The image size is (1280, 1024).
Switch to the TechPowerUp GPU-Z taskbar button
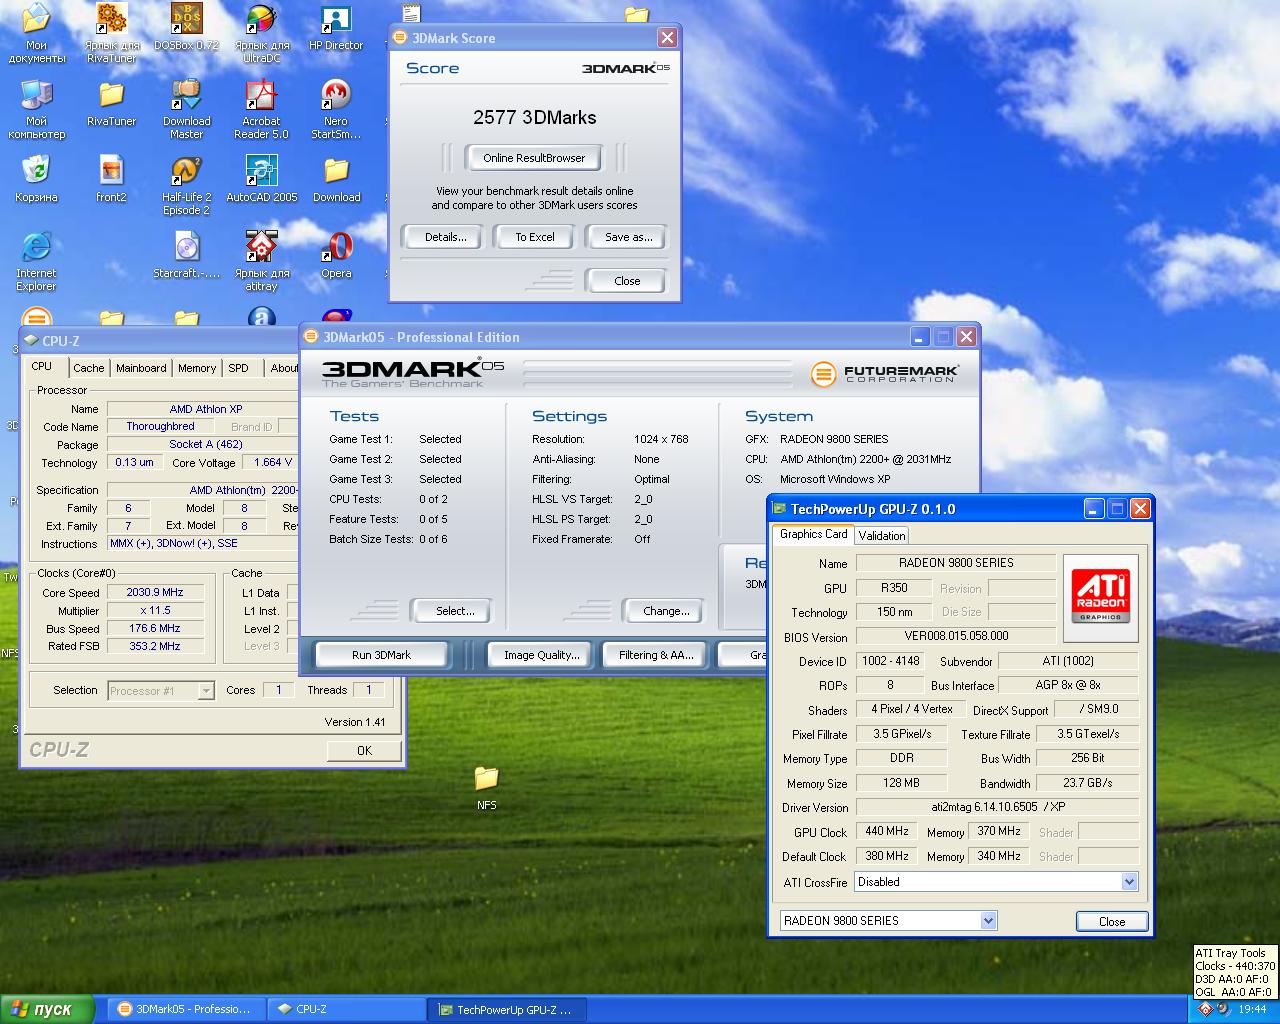click(507, 1010)
